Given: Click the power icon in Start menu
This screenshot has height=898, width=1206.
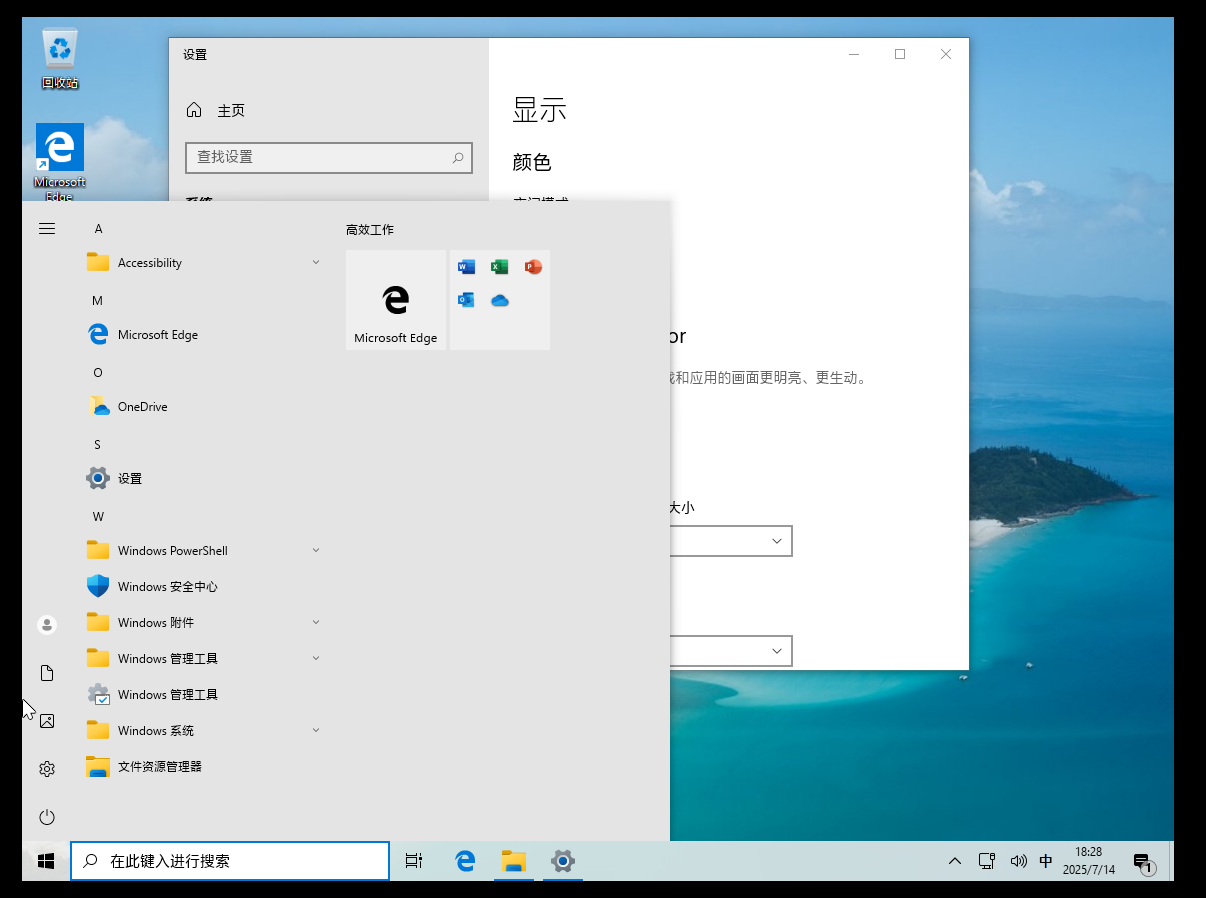Looking at the screenshot, I should click(x=47, y=817).
